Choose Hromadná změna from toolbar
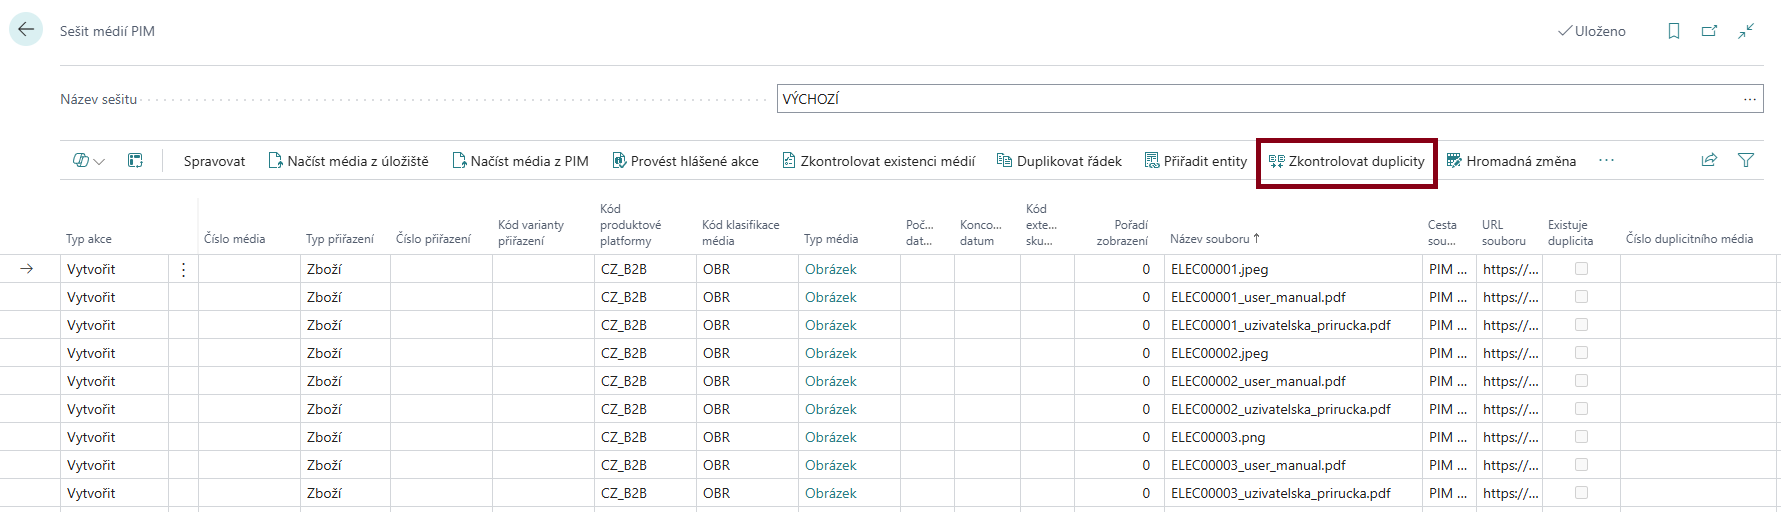1781x512 pixels. tap(1511, 161)
